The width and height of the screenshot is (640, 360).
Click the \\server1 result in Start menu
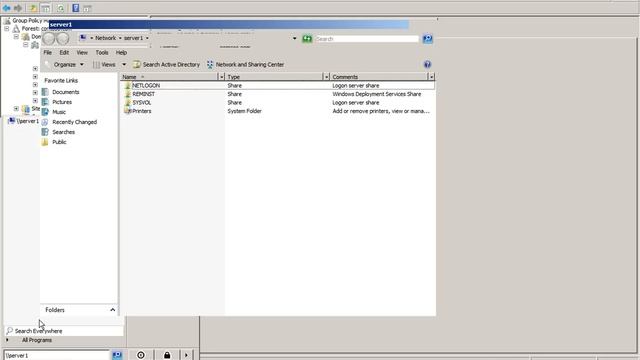[x=24, y=121]
